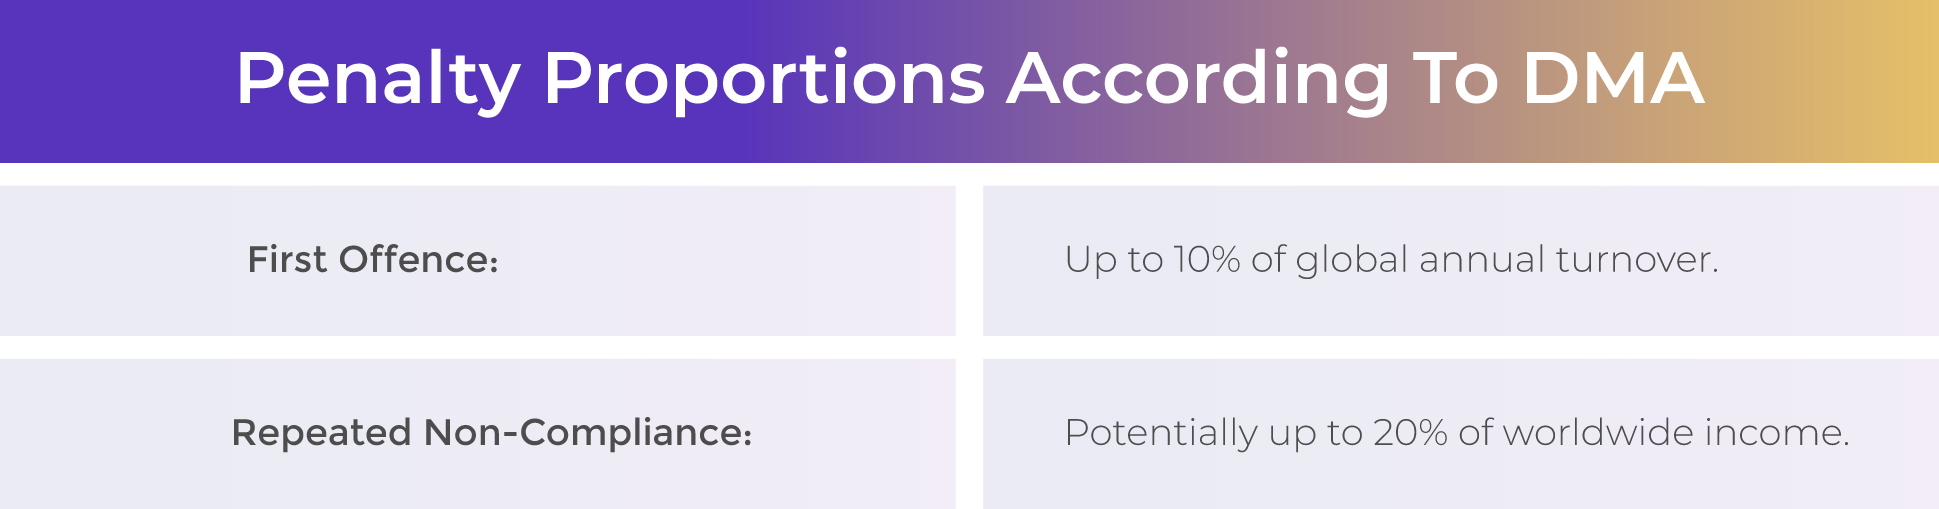Select the word "Repeated" in the second row label
Screen dimensions: 1939x509
pyautogui.click(x=321, y=434)
